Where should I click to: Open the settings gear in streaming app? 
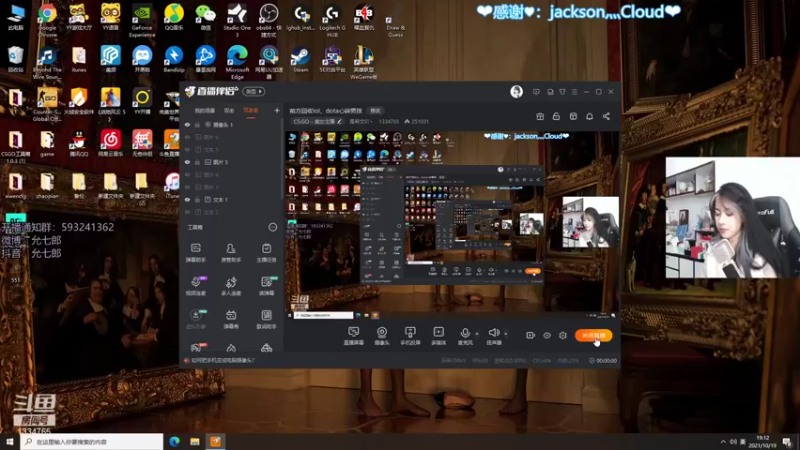[563, 335]
